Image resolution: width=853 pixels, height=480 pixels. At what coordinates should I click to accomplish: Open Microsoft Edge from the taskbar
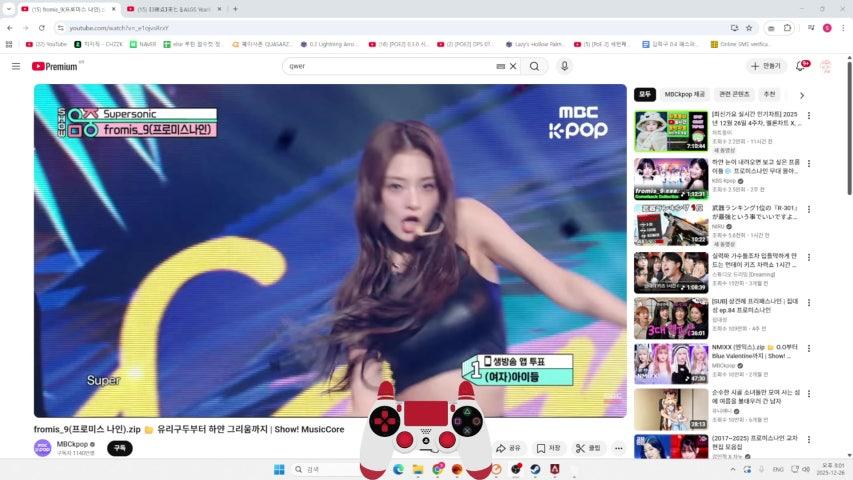[x=398, y=469]
